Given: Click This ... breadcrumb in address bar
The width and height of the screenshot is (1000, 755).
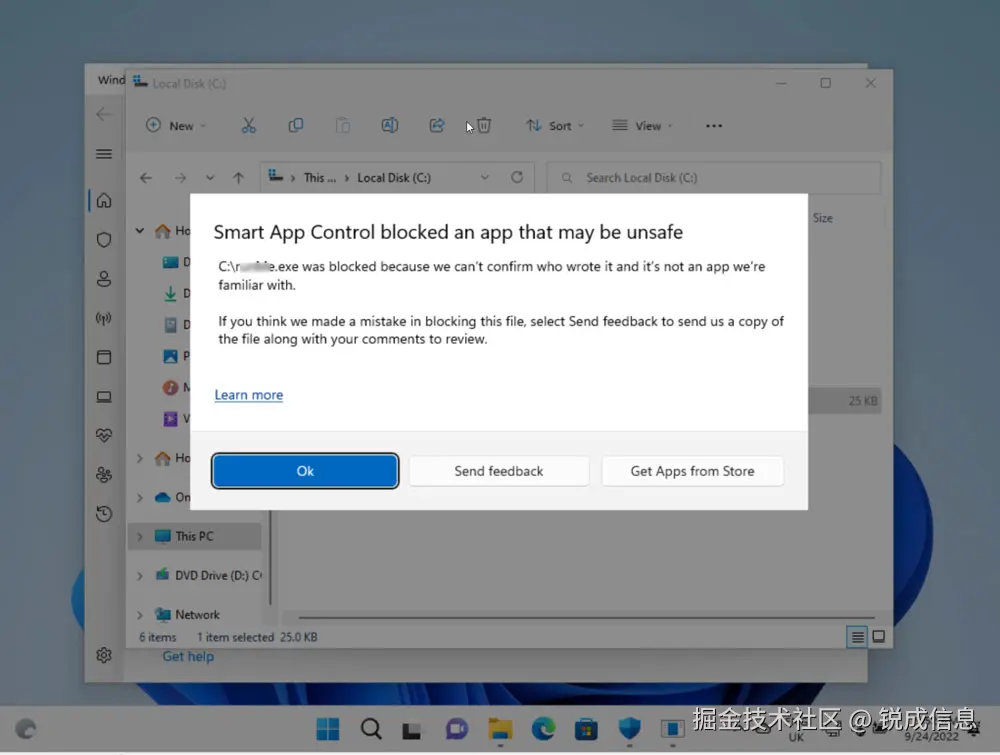Looking at the screenshot, I should click(x=319, y=178).
